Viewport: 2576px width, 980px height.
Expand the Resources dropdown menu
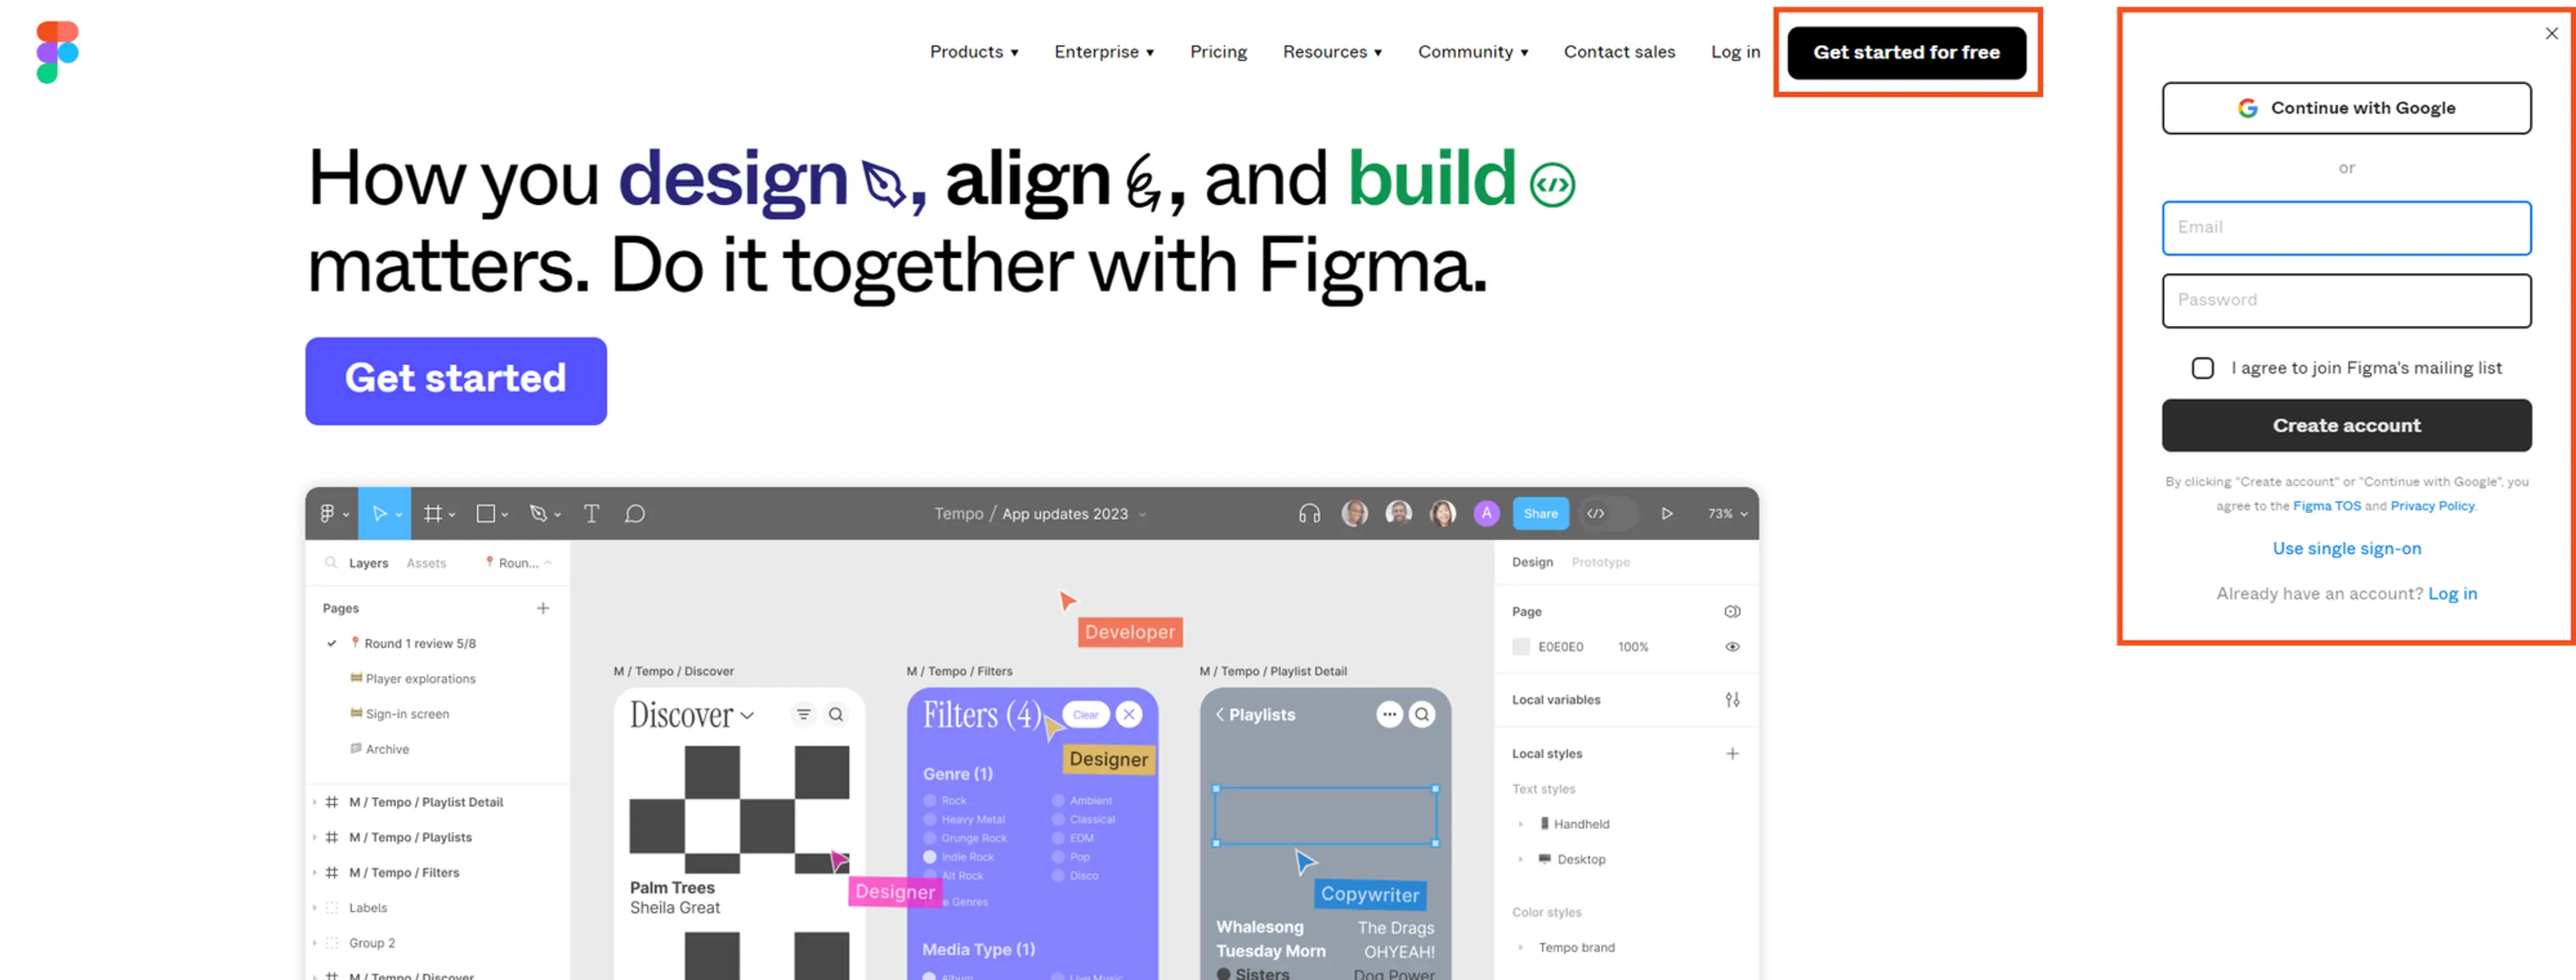tap(1332, 51)
